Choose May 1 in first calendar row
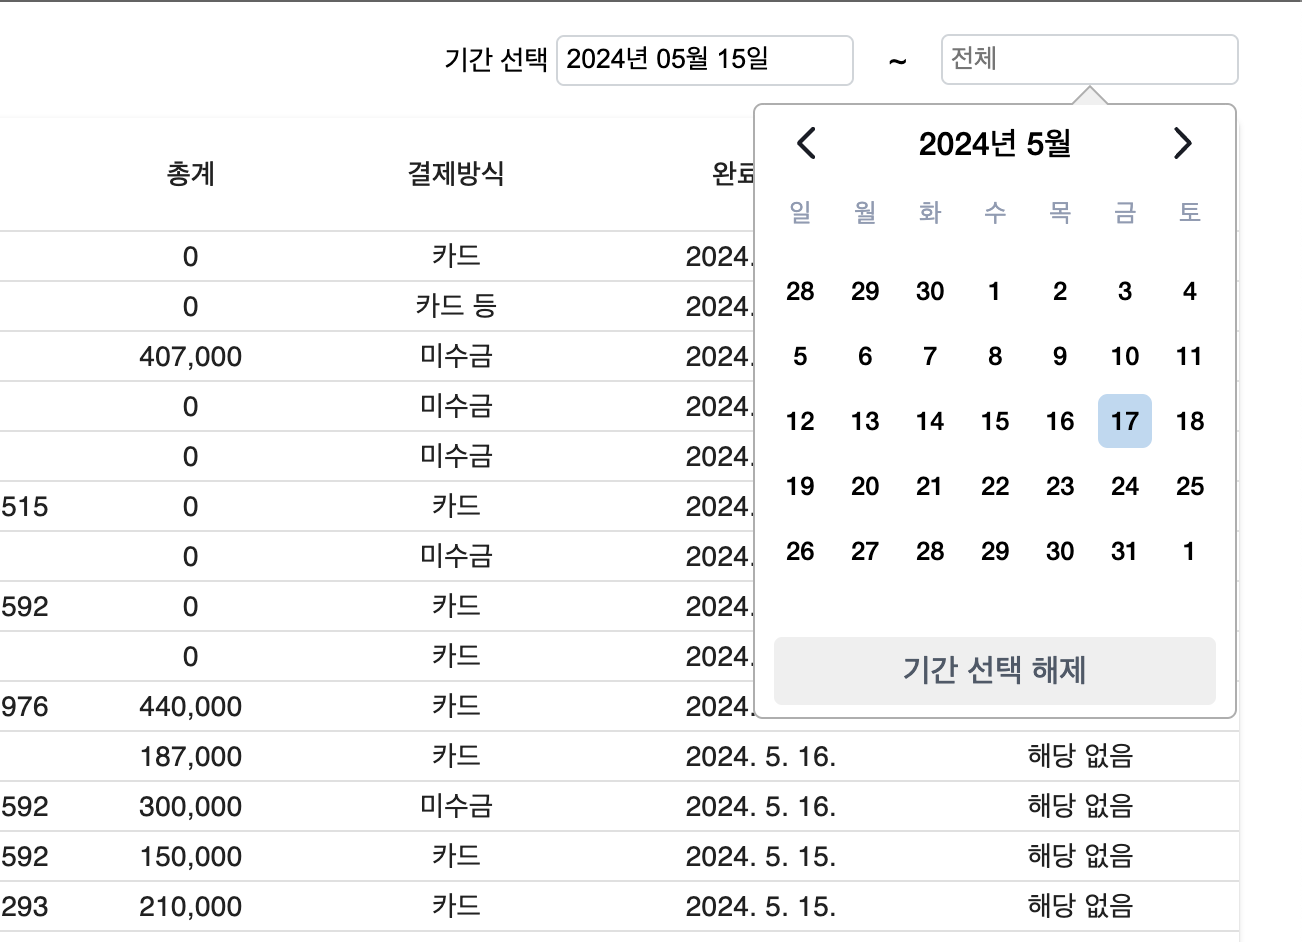This screenshot has width=1302, height=942. [994, 291]
